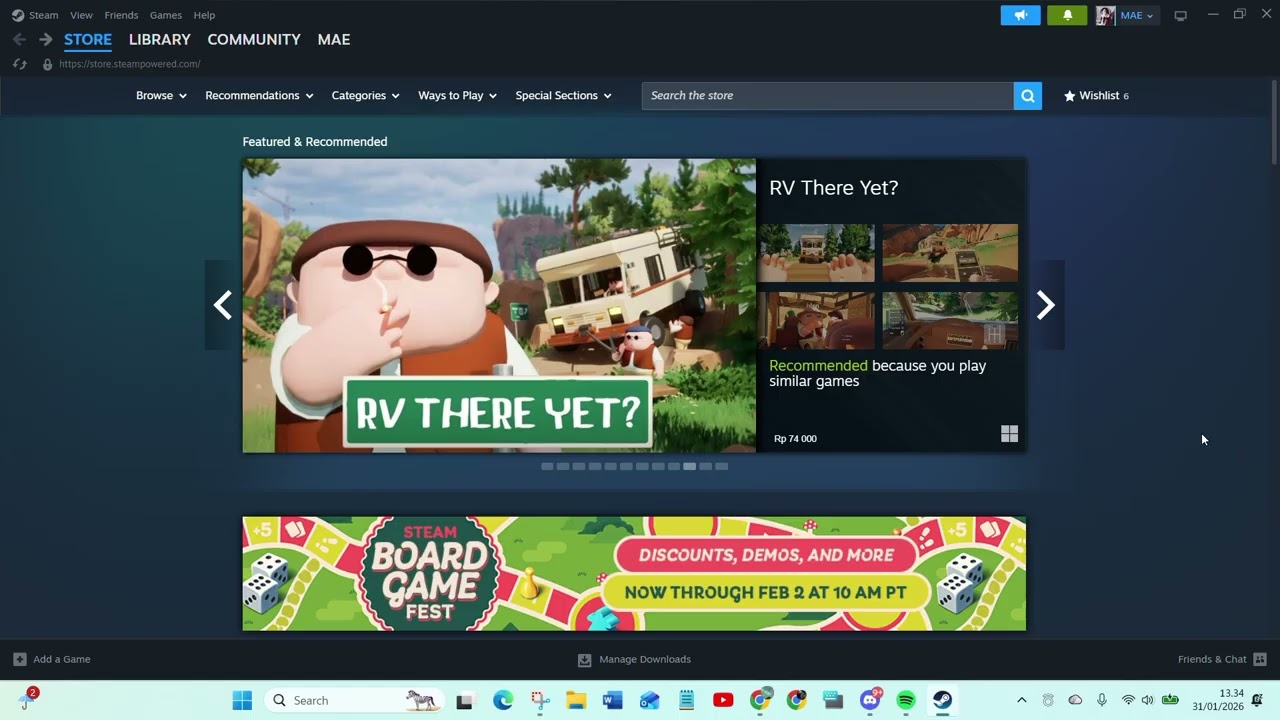Switch to the LIBRARY tab
Image resolution: width=1280 pixels, height=720 pixels.
pos(160,39)
